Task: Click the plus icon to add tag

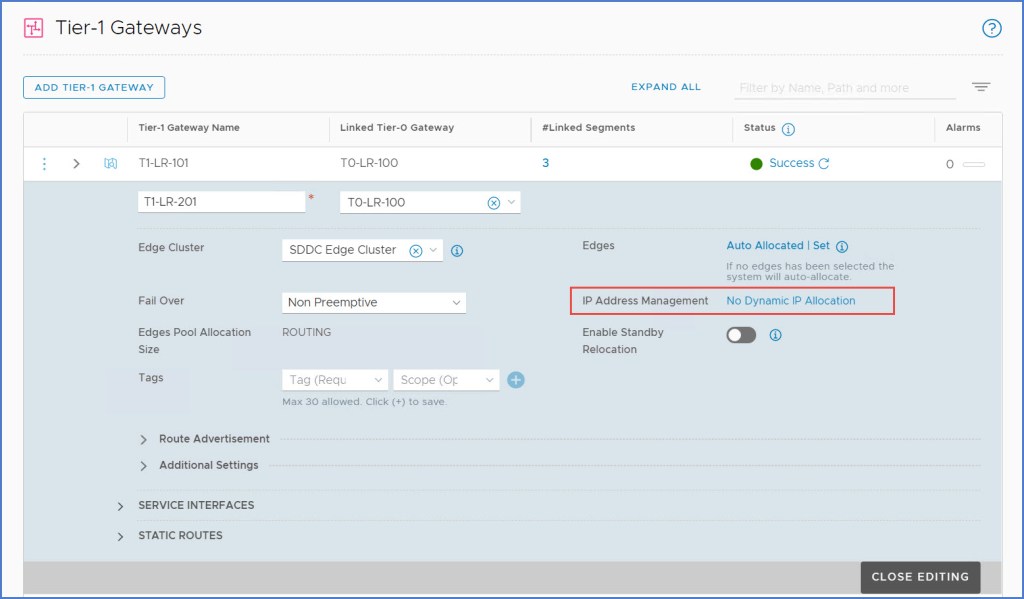Action: coord(516,380)
